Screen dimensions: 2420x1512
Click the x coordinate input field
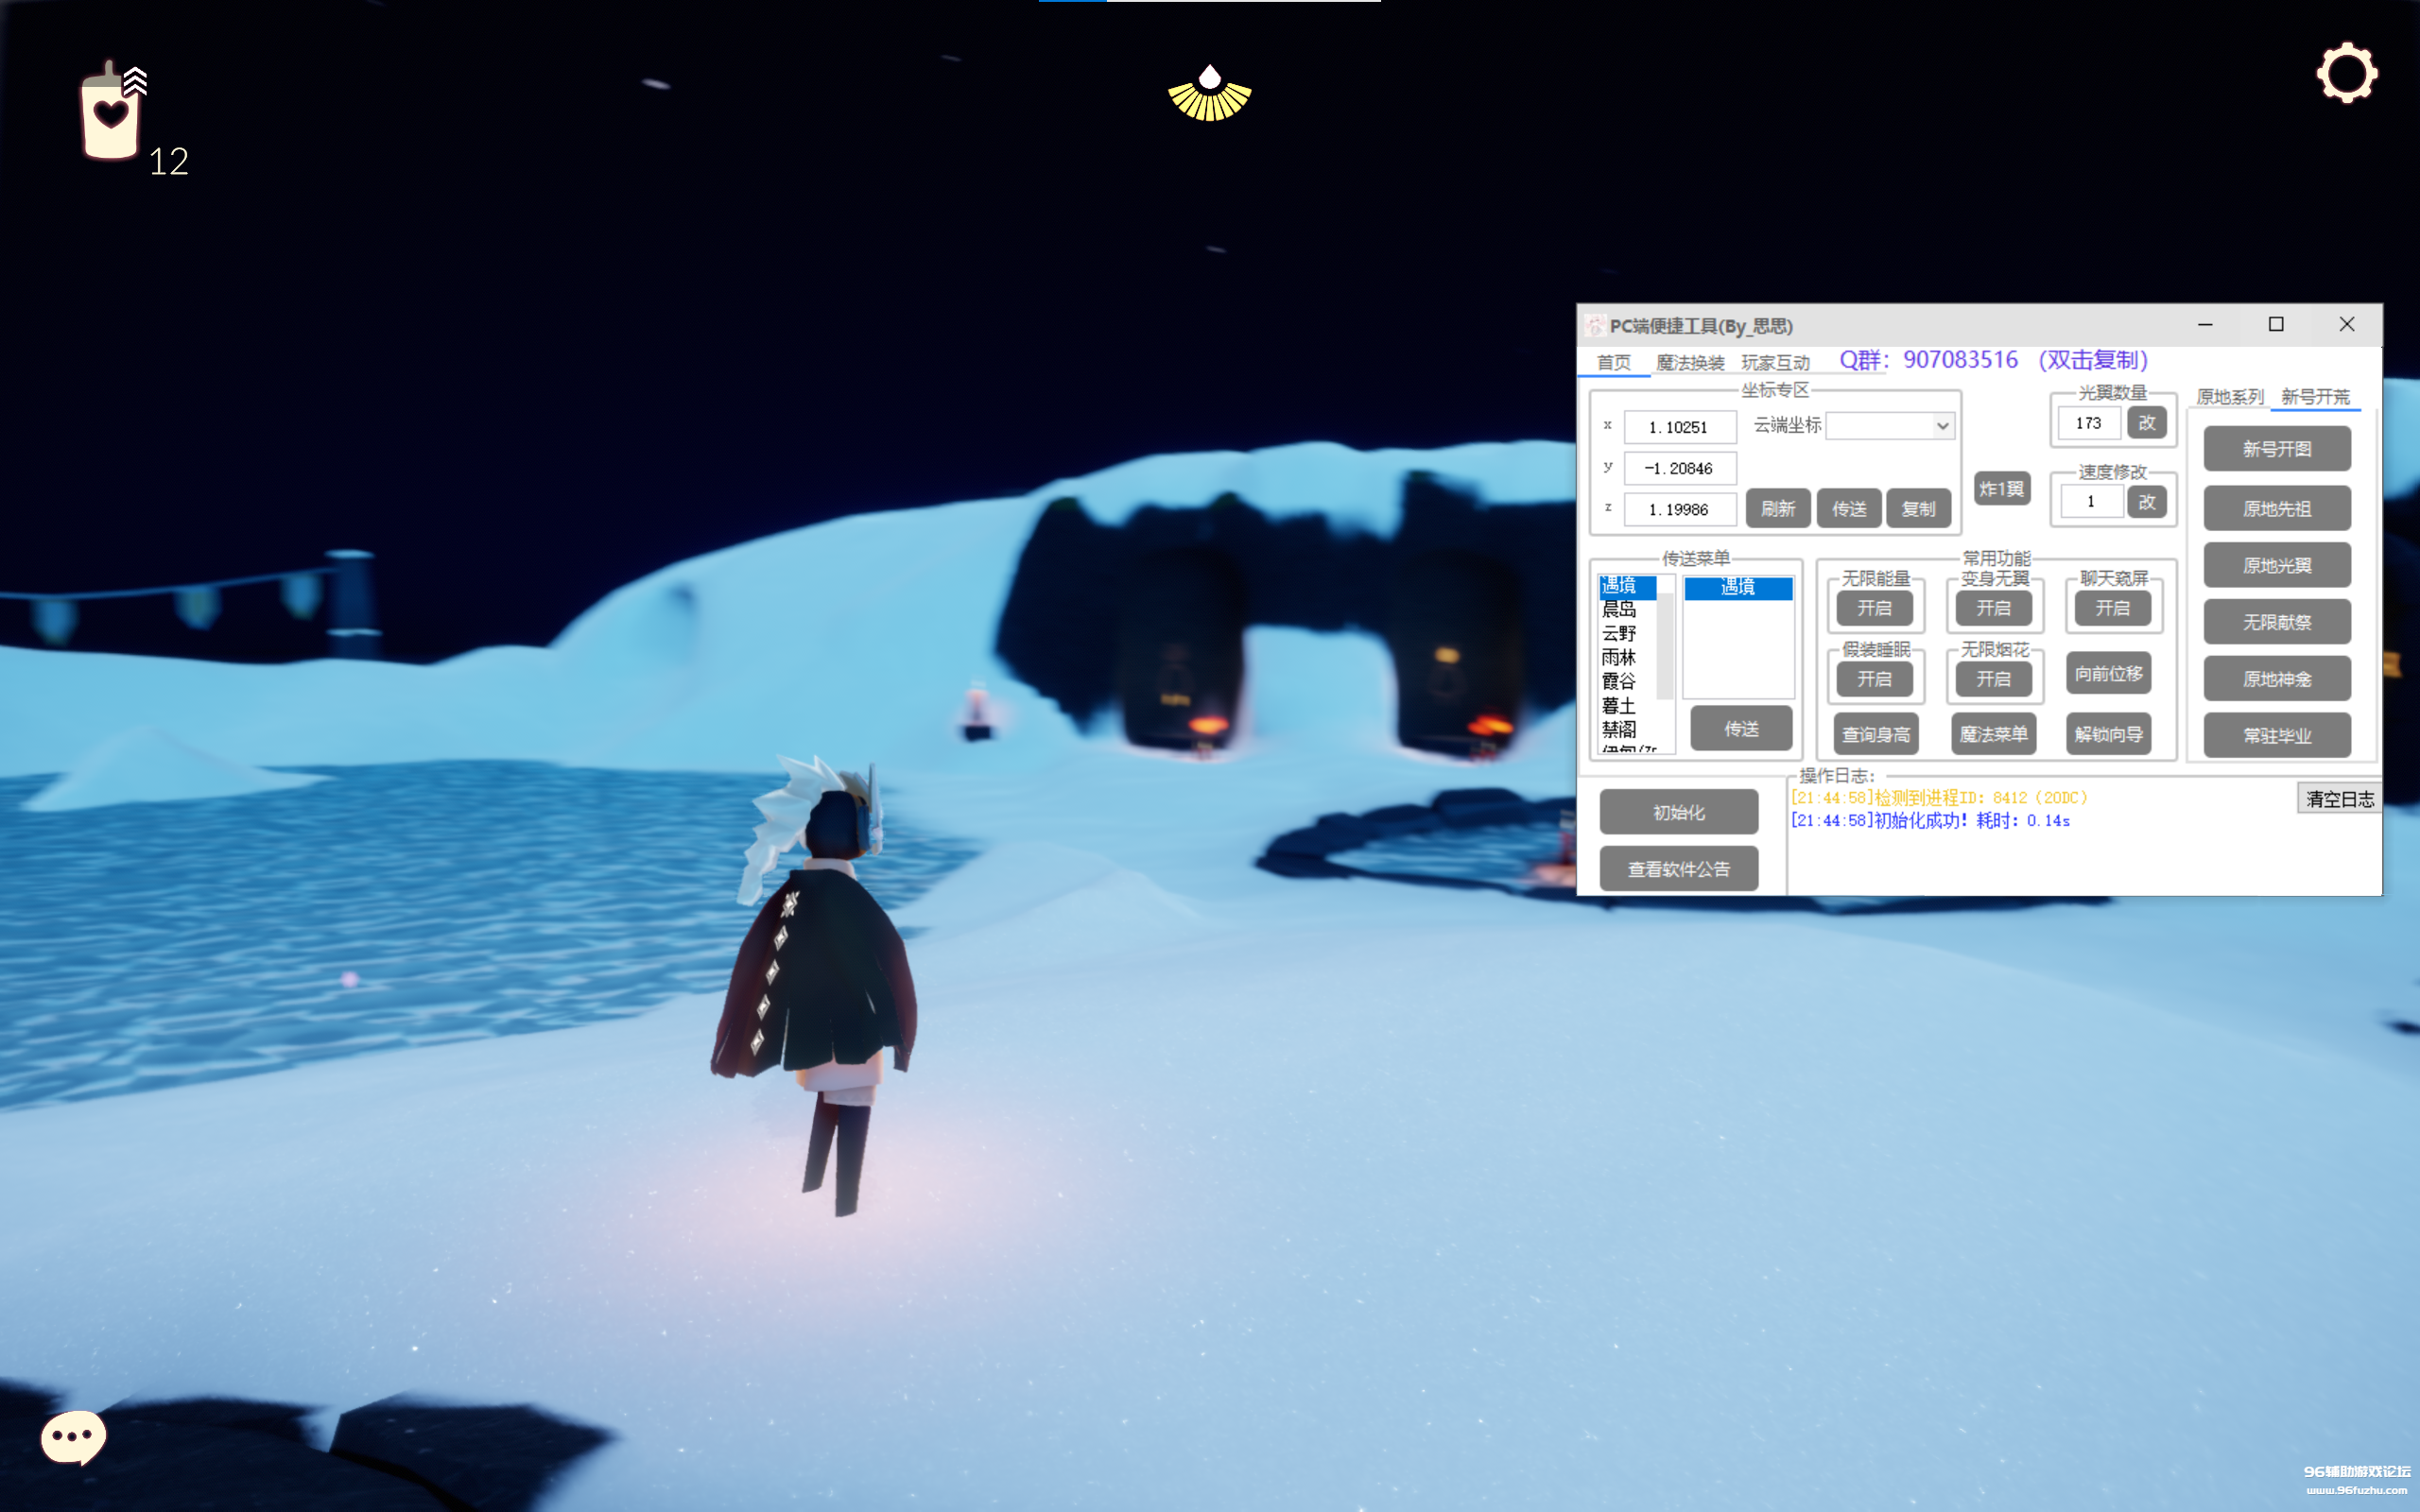1679,427
